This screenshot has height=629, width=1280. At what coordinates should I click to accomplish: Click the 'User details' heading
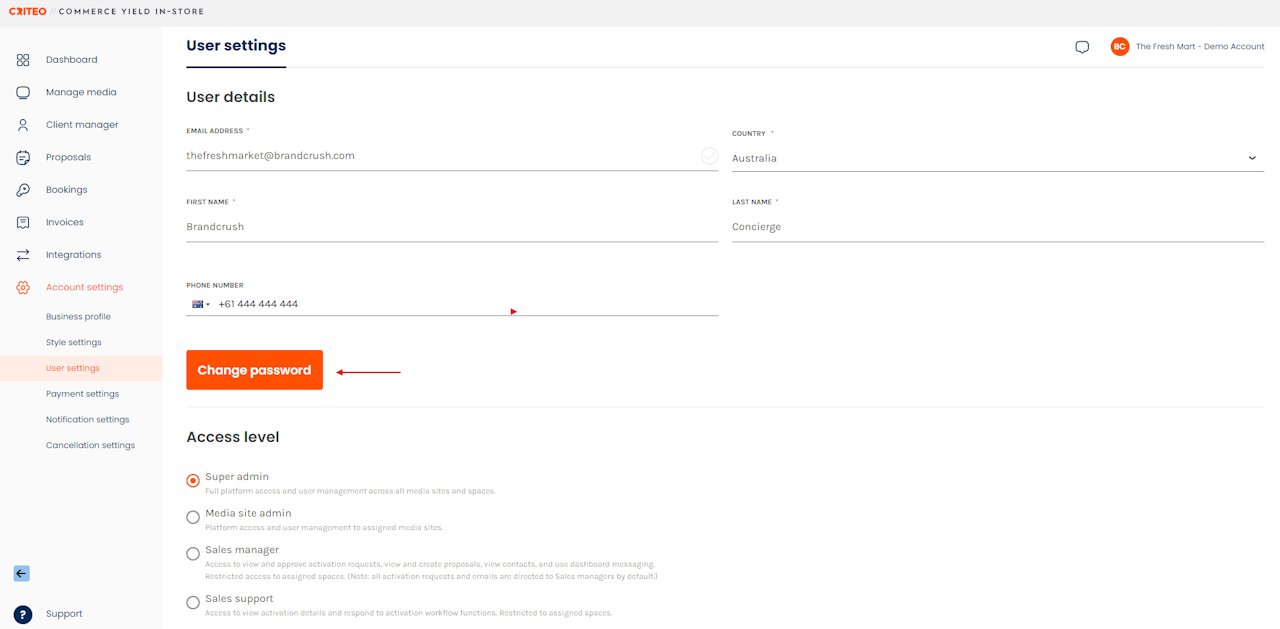pyautogui.click(x=230, y=97)
